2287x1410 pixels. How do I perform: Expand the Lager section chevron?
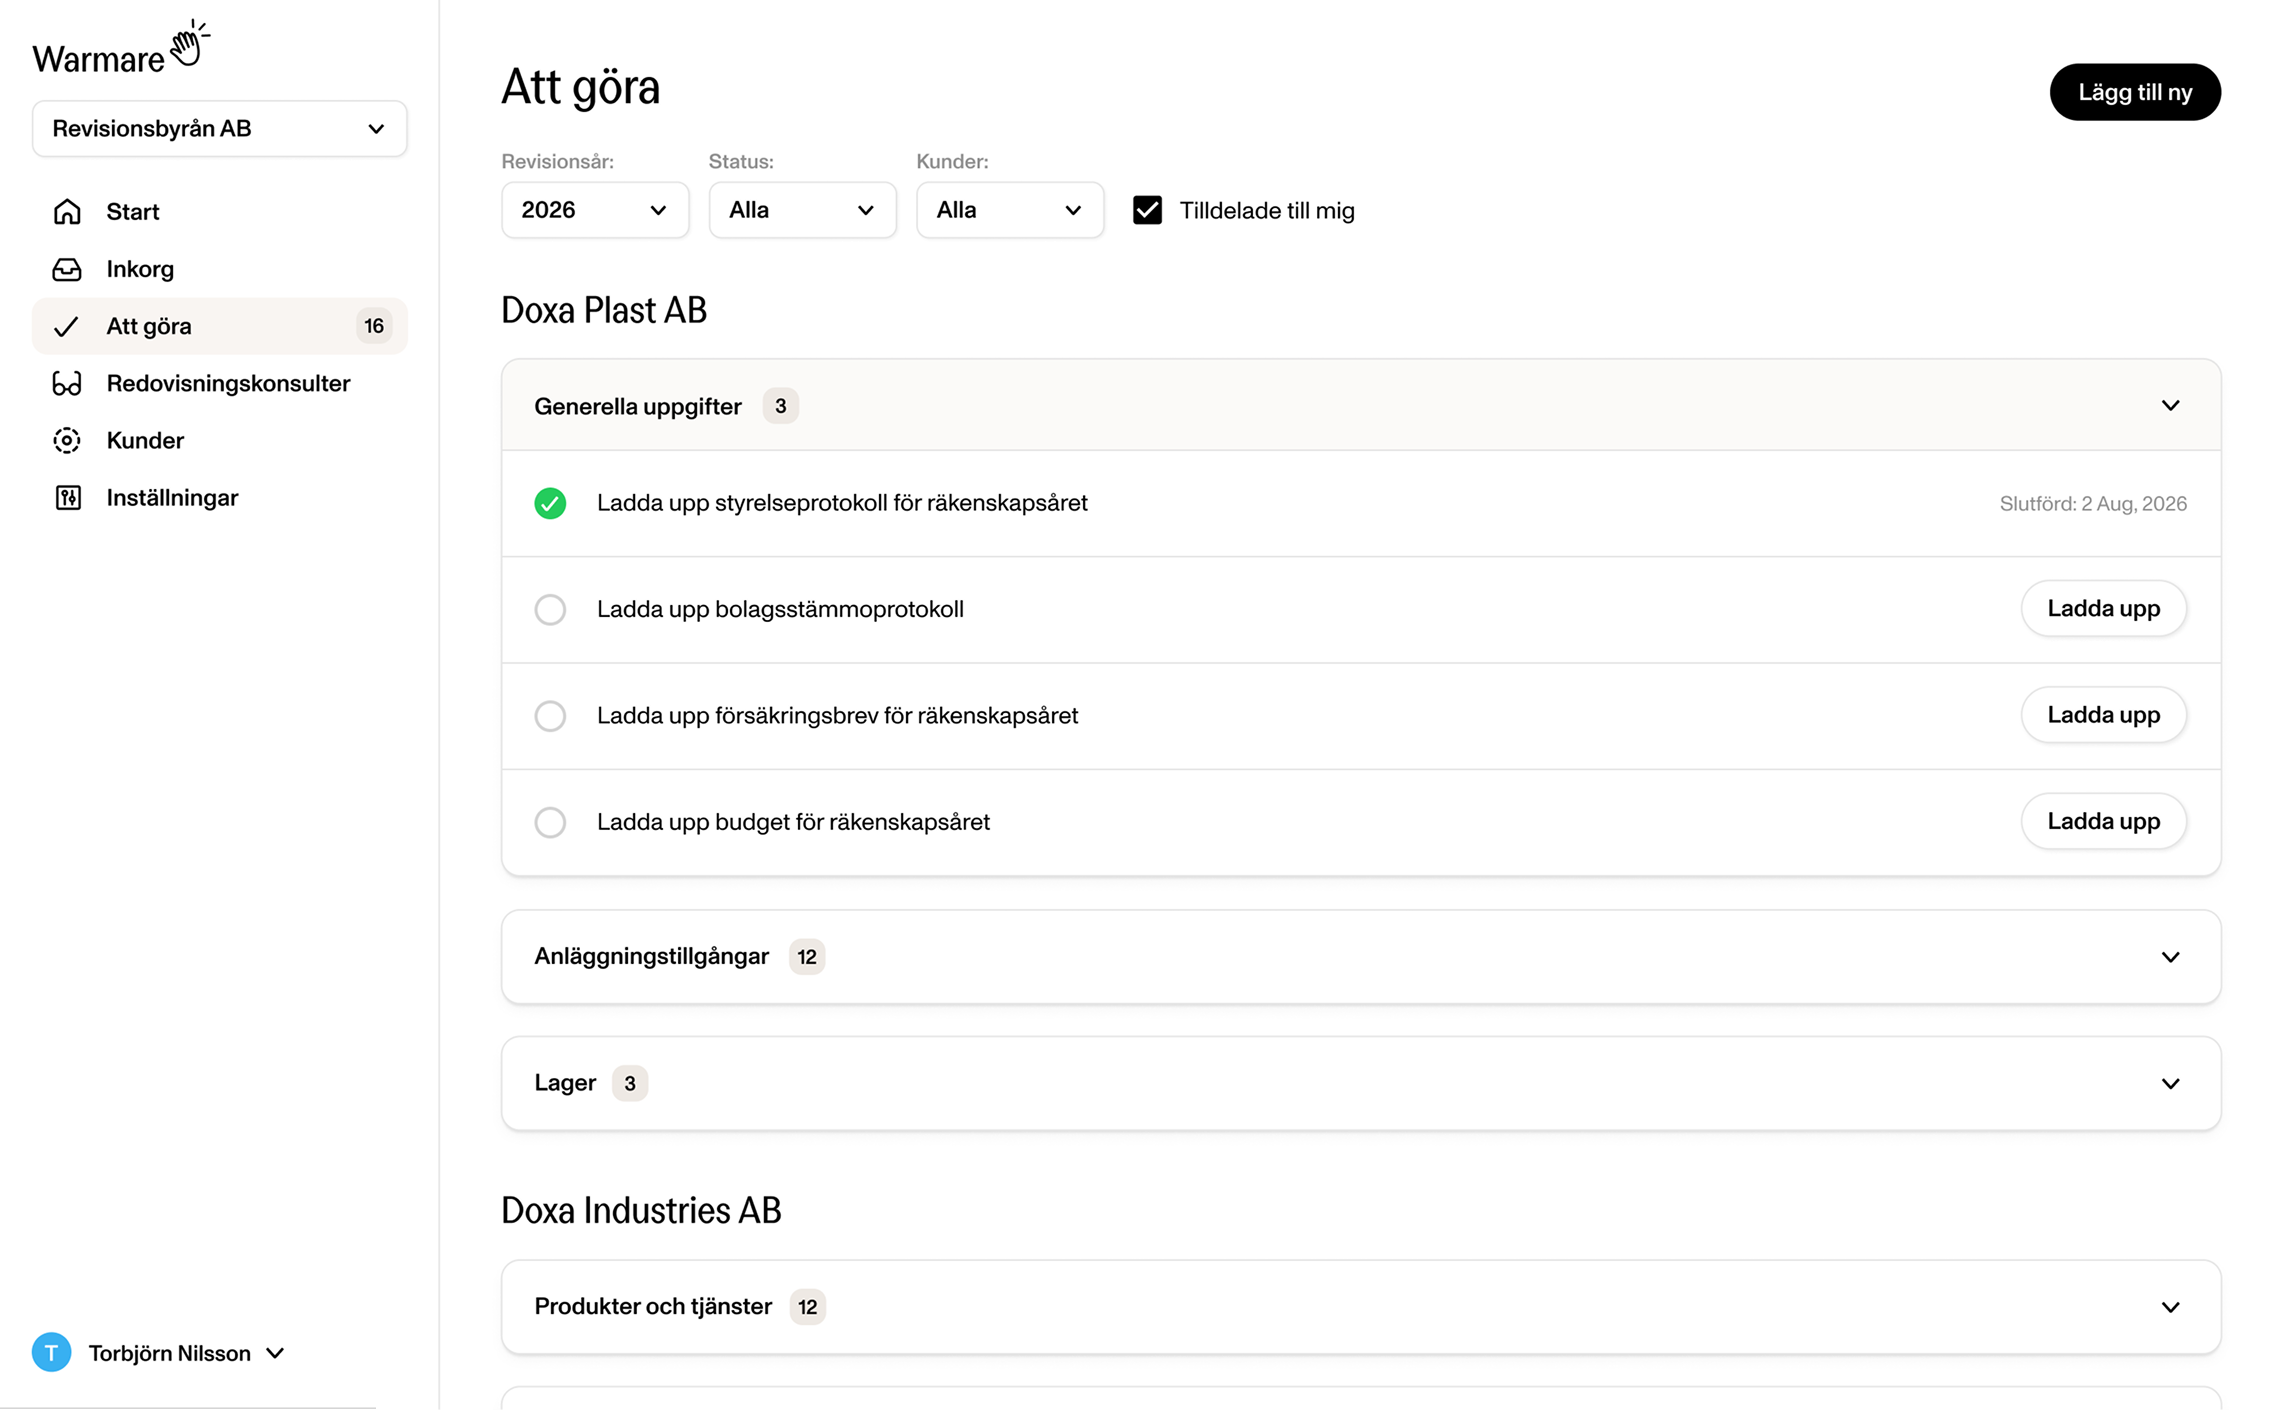2169,1084
